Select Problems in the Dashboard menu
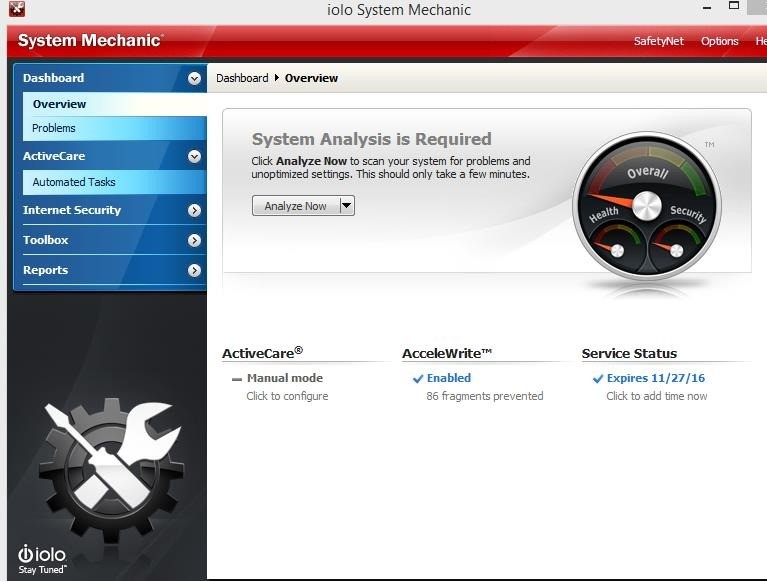This screenshot has width=767, height=581. 114,128
